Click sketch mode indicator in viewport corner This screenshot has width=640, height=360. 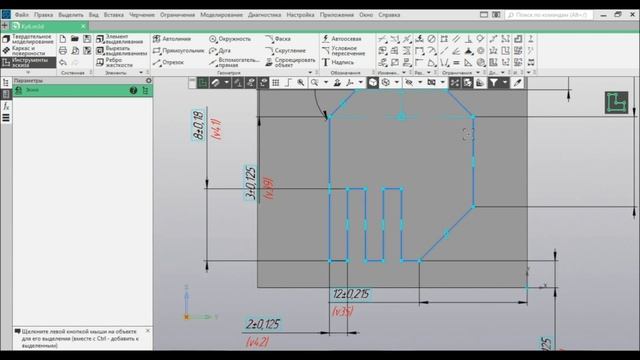point(616,102)
